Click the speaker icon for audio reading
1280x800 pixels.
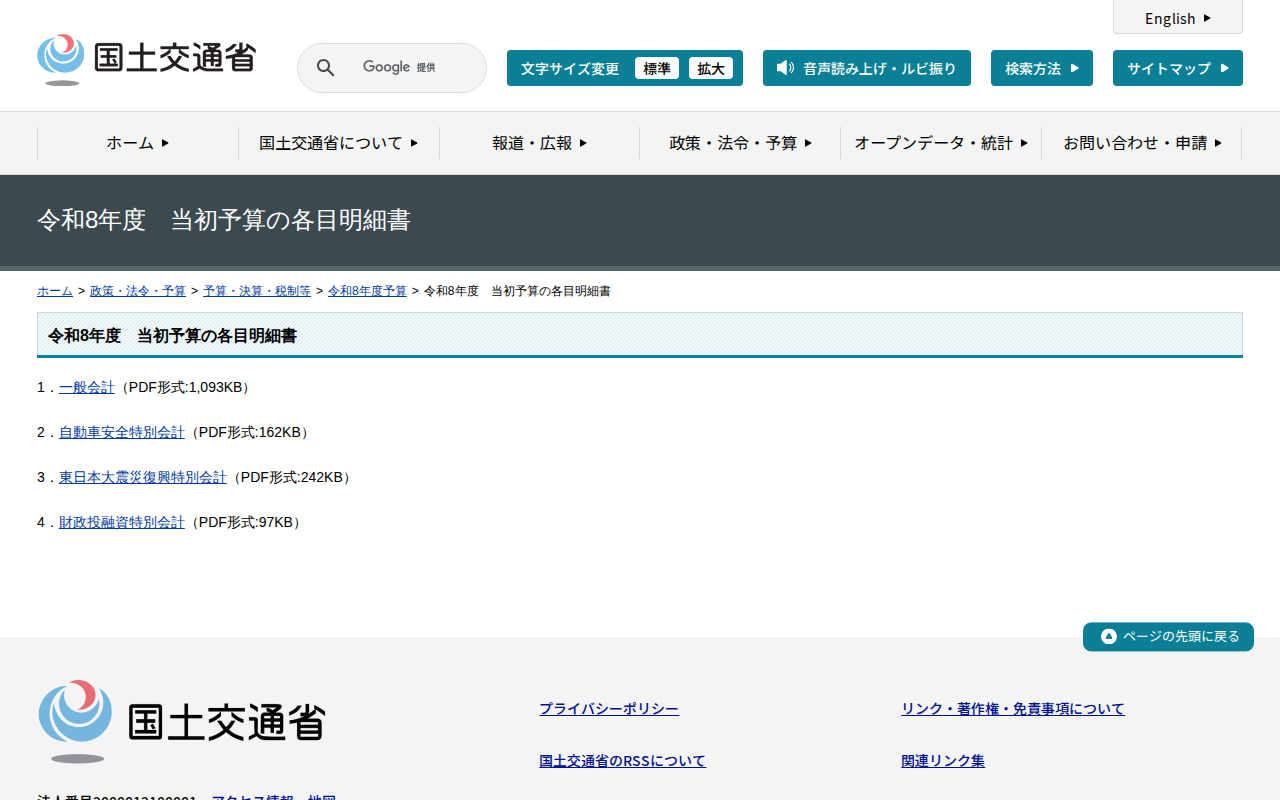click(785, 68)
